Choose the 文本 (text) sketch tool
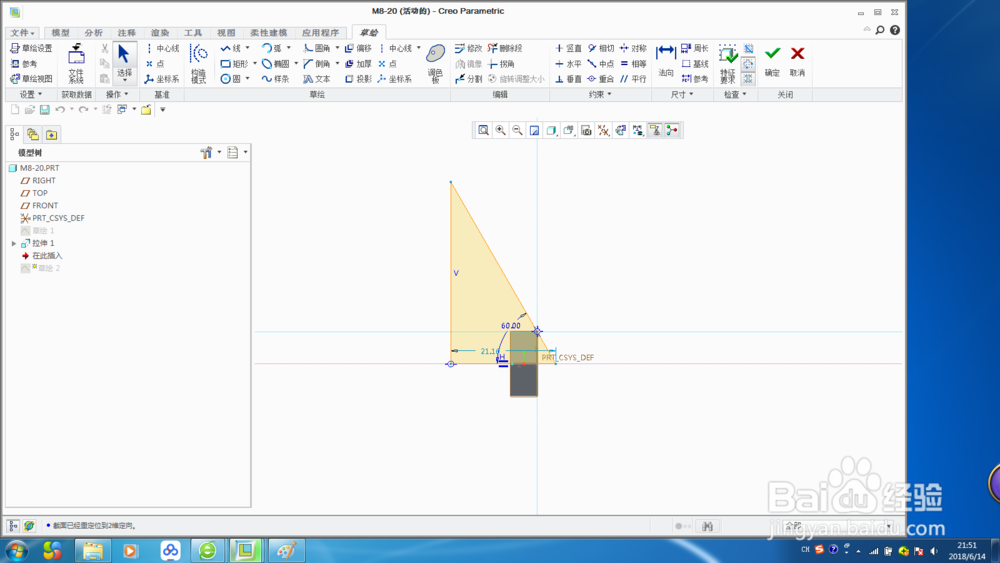 coord(317,79)
